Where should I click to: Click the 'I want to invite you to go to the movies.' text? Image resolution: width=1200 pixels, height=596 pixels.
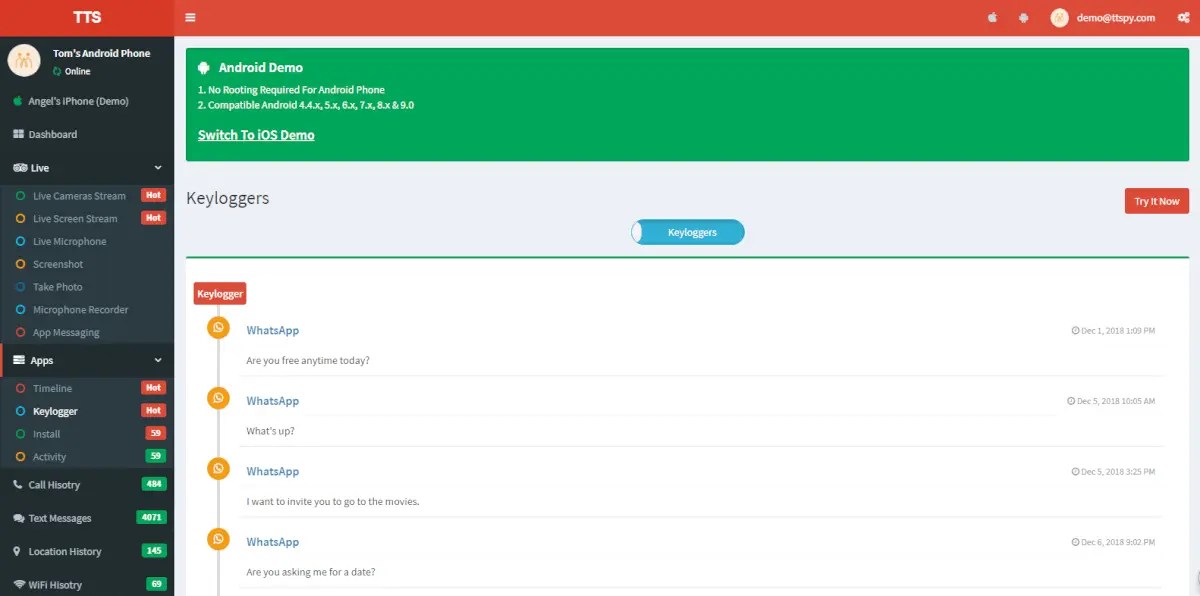333,501
